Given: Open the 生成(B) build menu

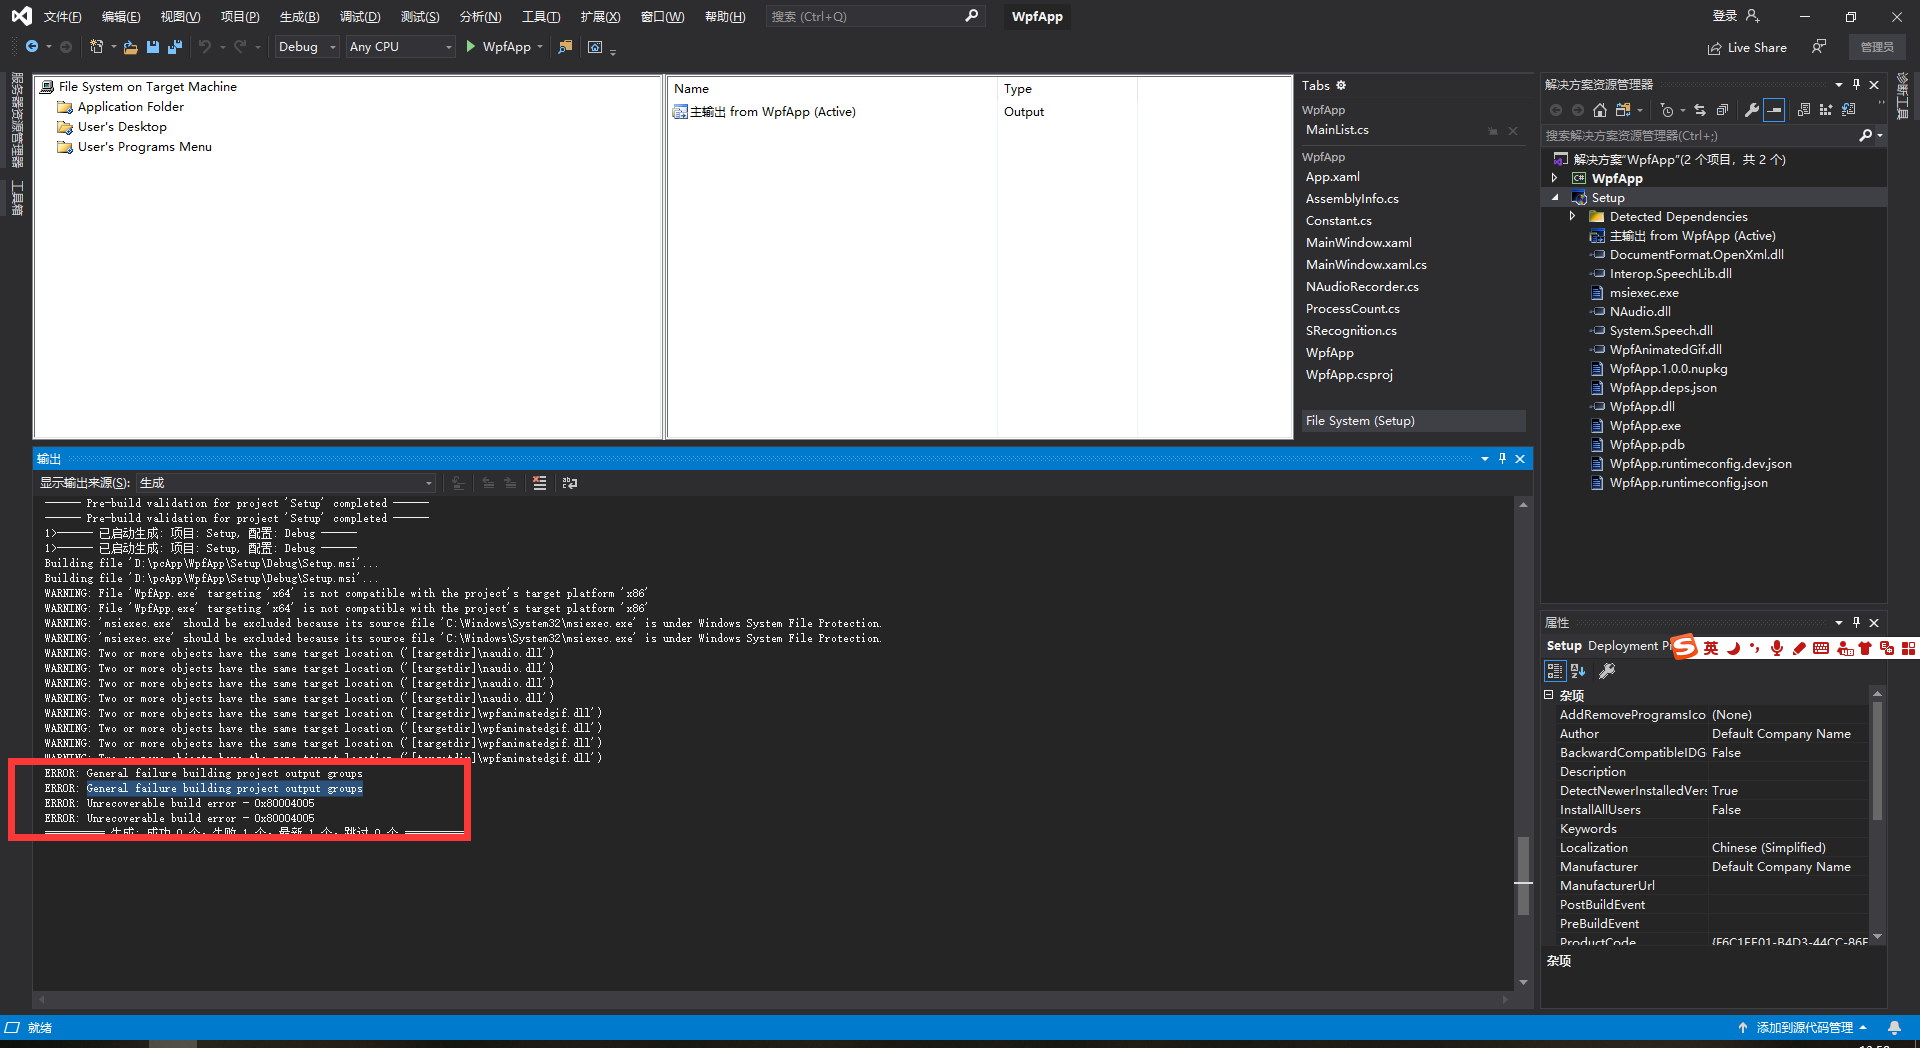Looking at the screenshot, I should pyautogui.click(x=299, y=16).
